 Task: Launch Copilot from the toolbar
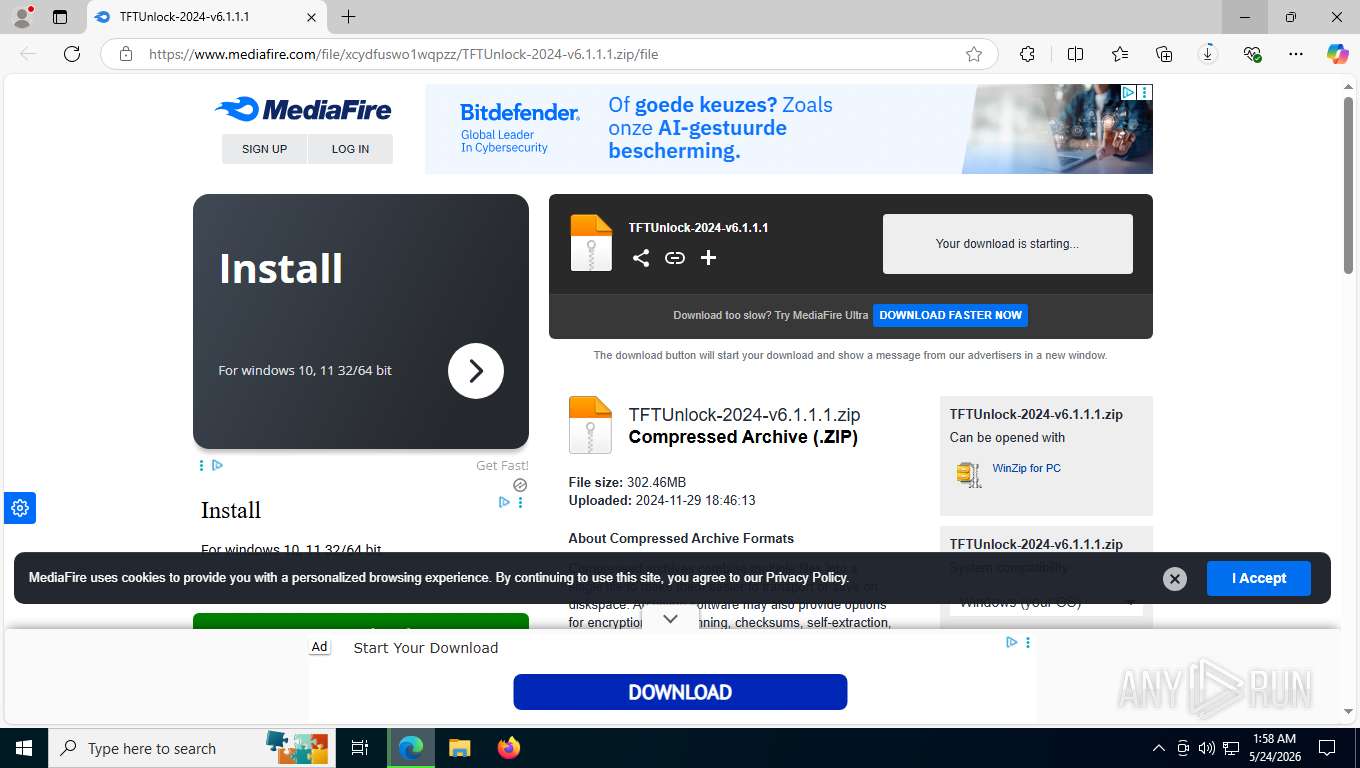[x=1337, y=54]
